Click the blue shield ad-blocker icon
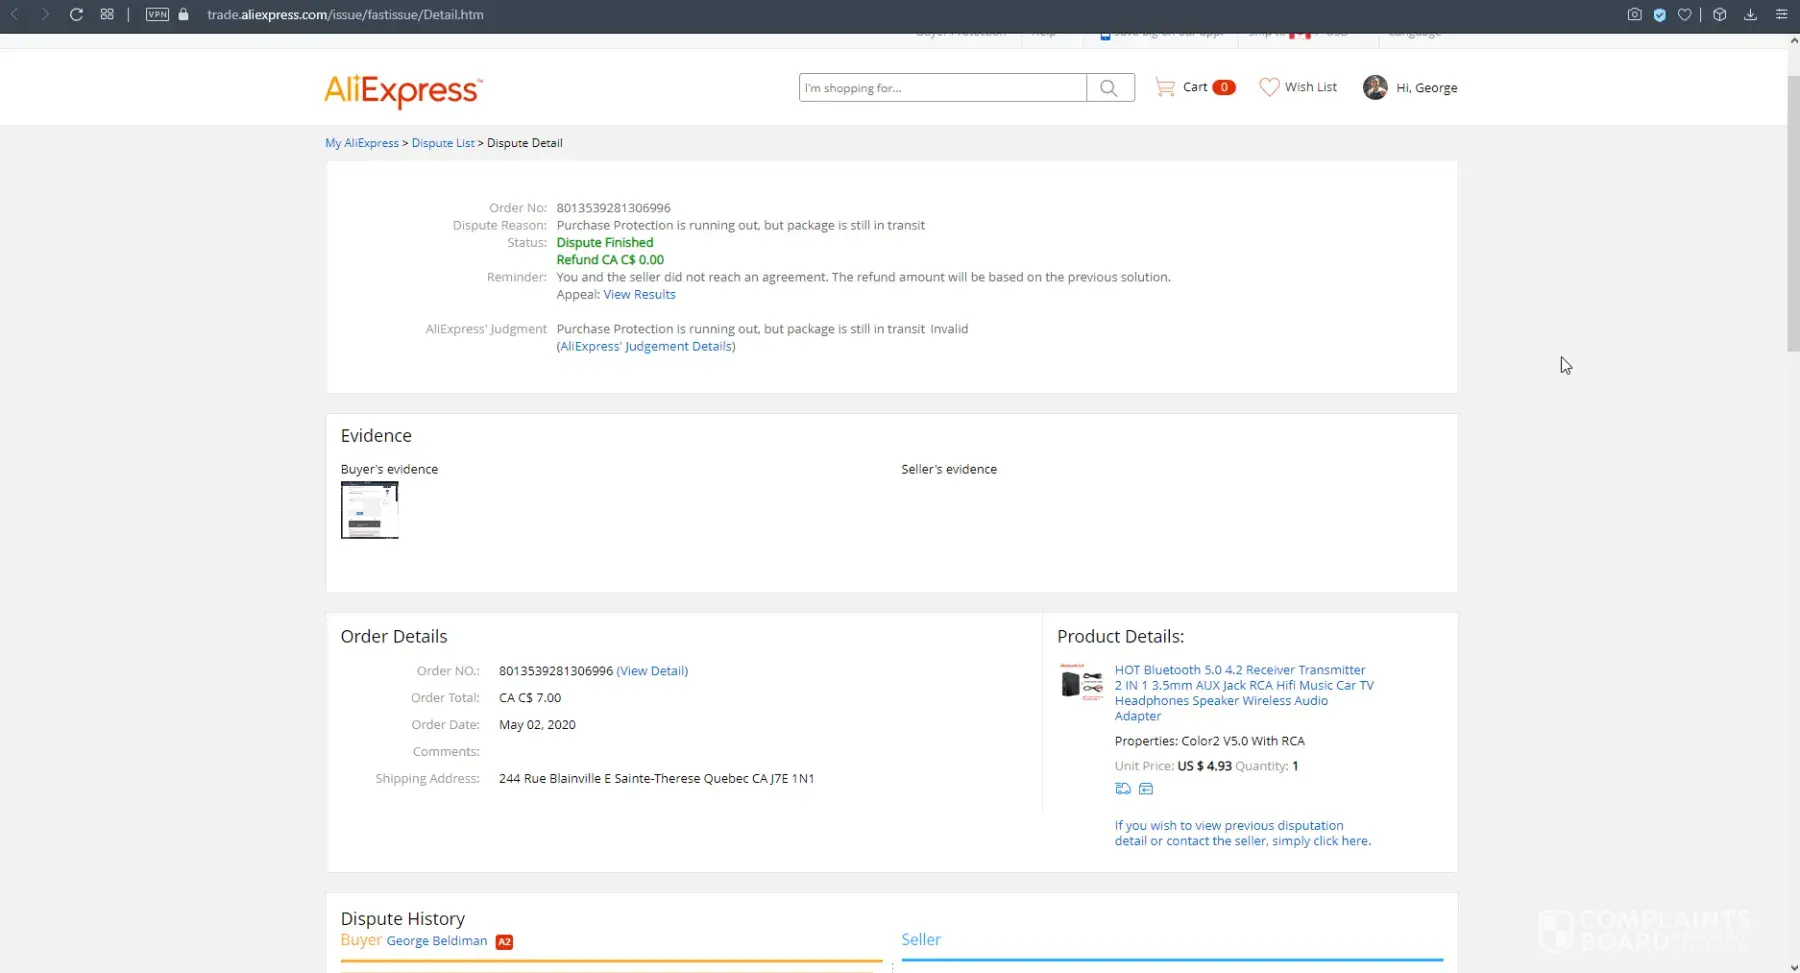The height and width of the screenshot is (973, 1800). point(1660,15)
